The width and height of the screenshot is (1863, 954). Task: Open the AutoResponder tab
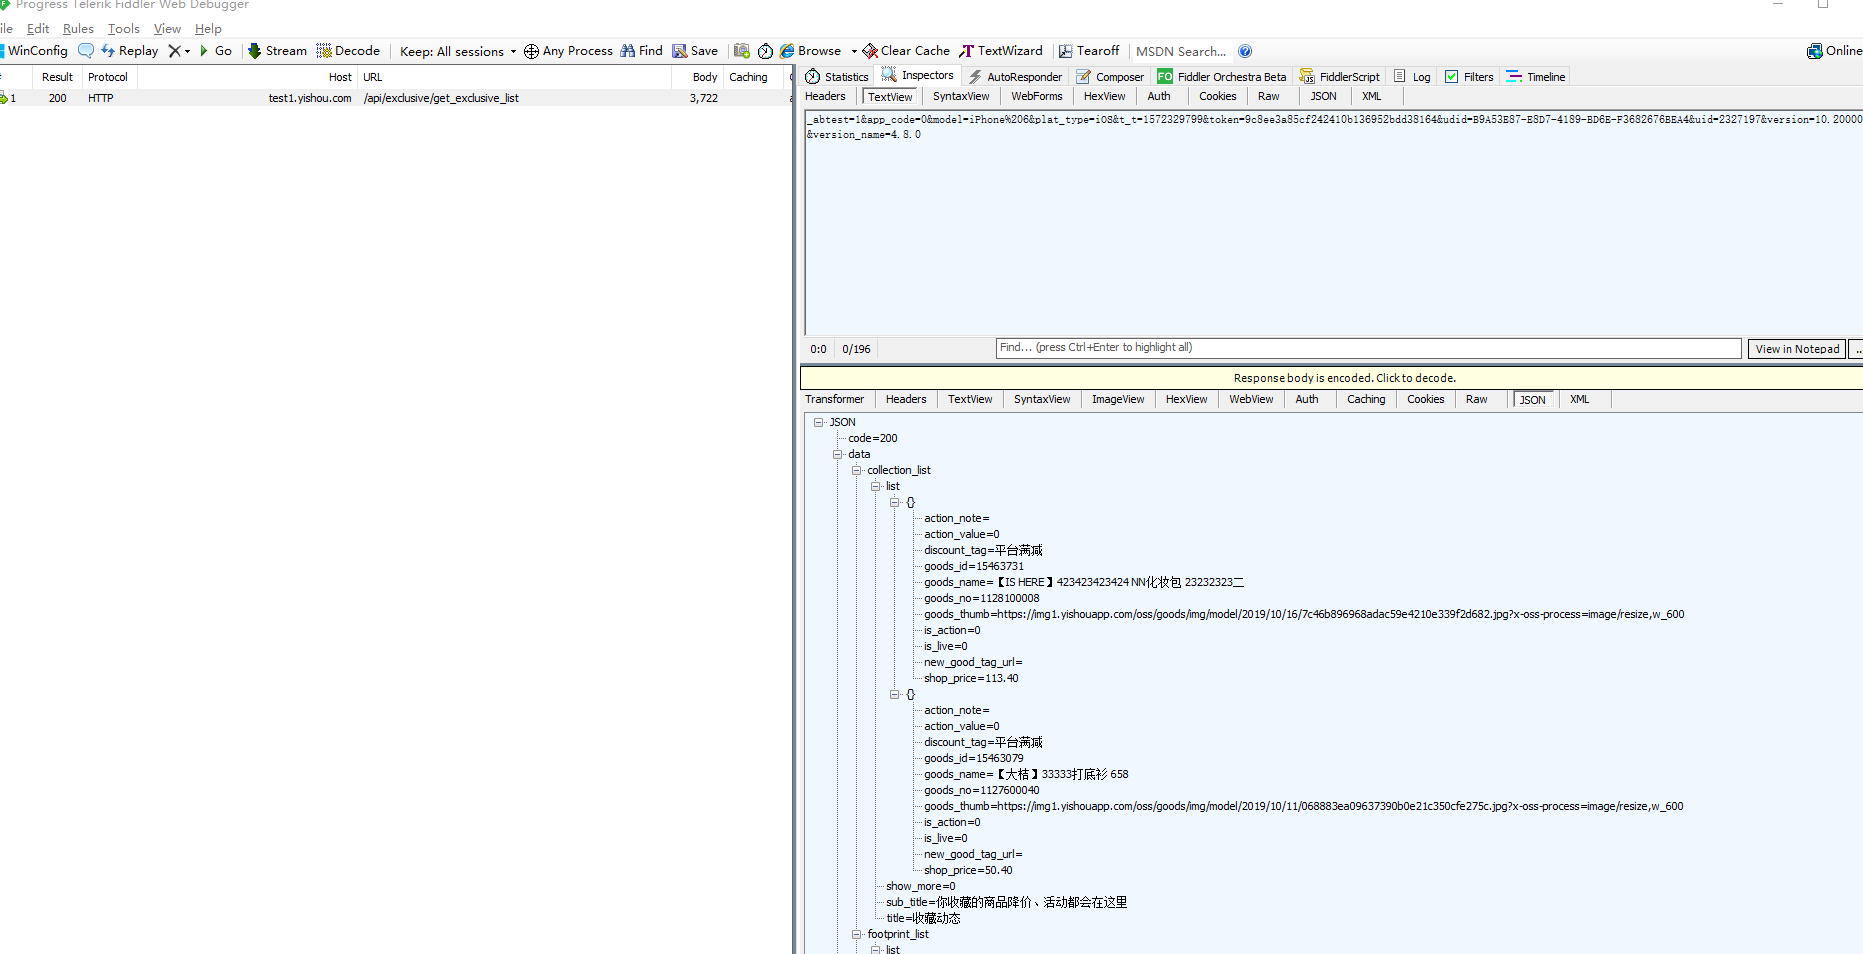1014,77
